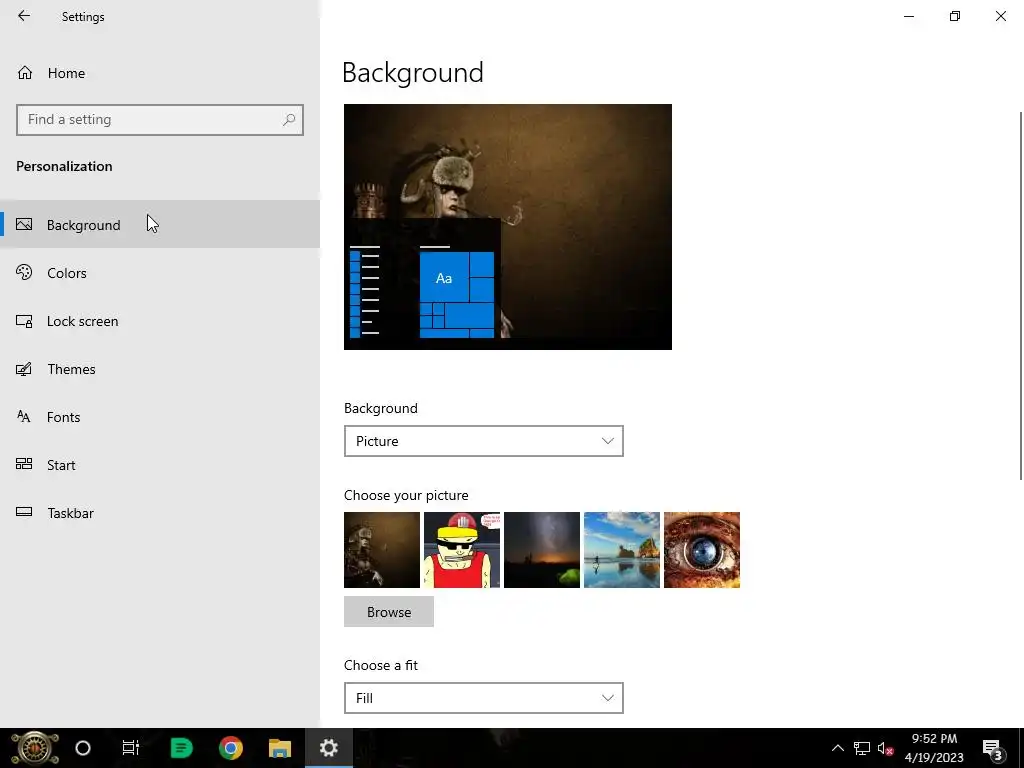Click the Settings gear in taskbar
Image resolution: width=1024 pixels, height=768 pixels.
point(328,748)
